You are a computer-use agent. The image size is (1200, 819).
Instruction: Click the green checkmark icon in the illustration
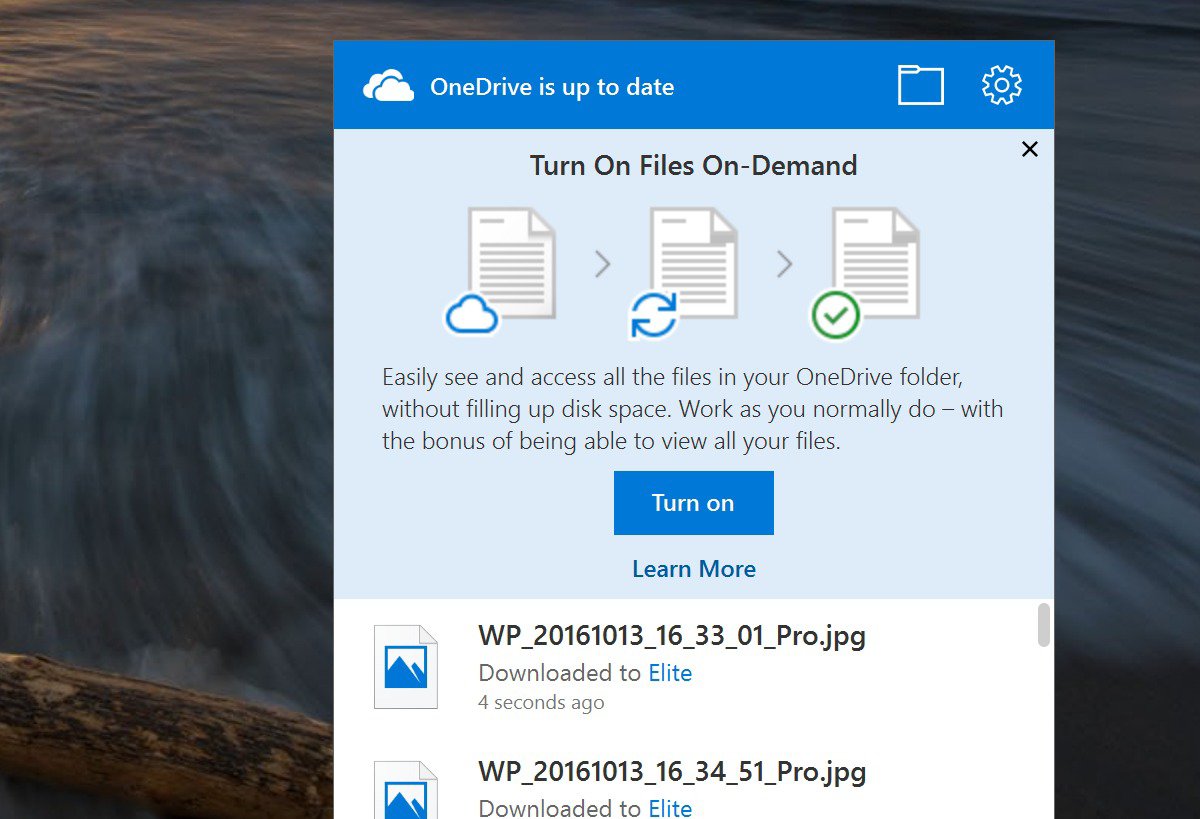836,315
